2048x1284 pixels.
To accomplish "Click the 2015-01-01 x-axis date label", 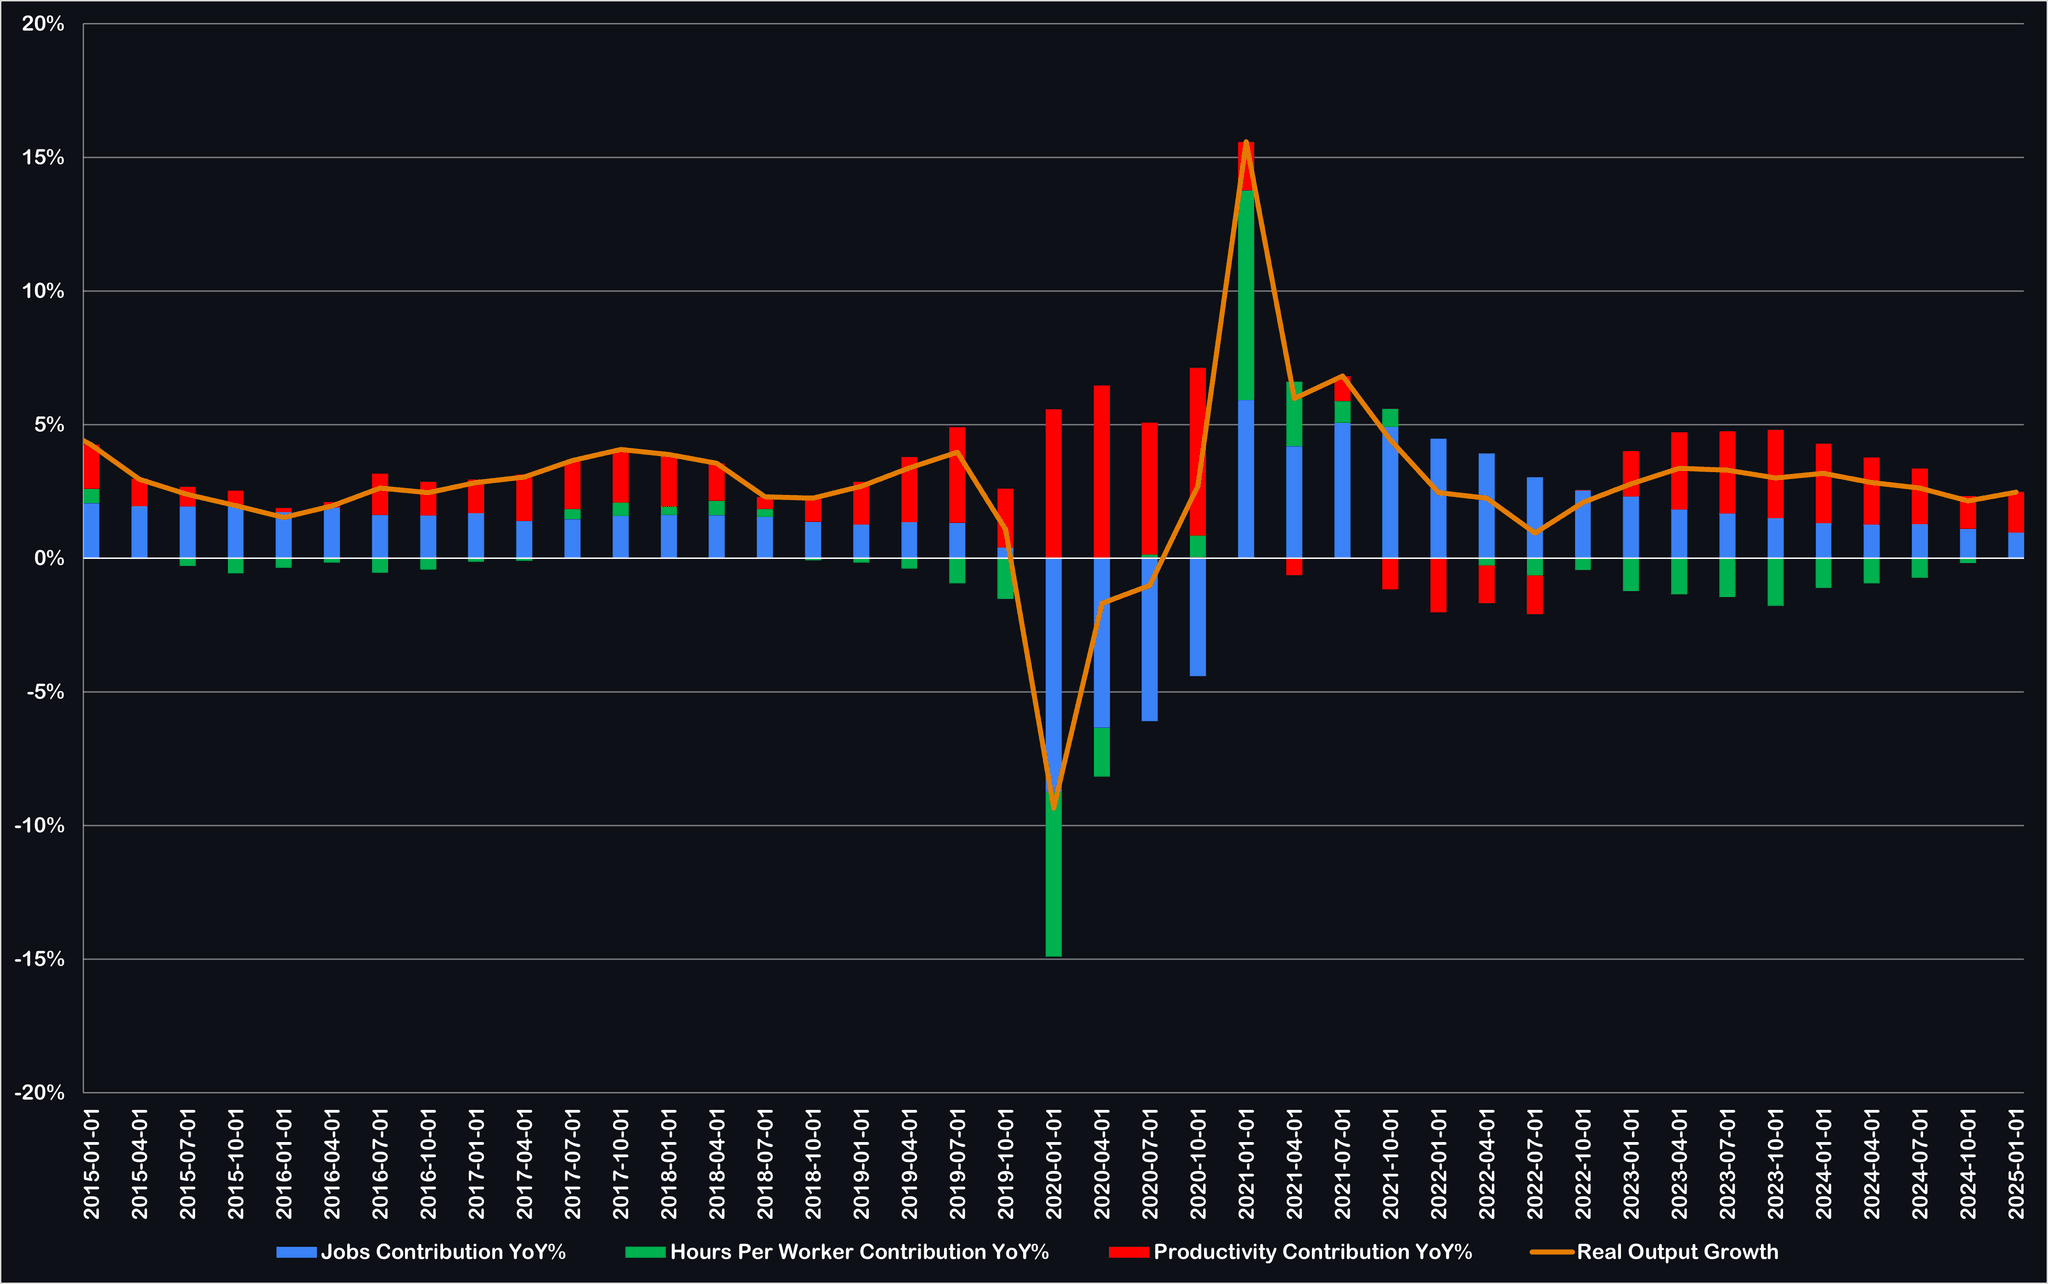I will coord(92,1163).
